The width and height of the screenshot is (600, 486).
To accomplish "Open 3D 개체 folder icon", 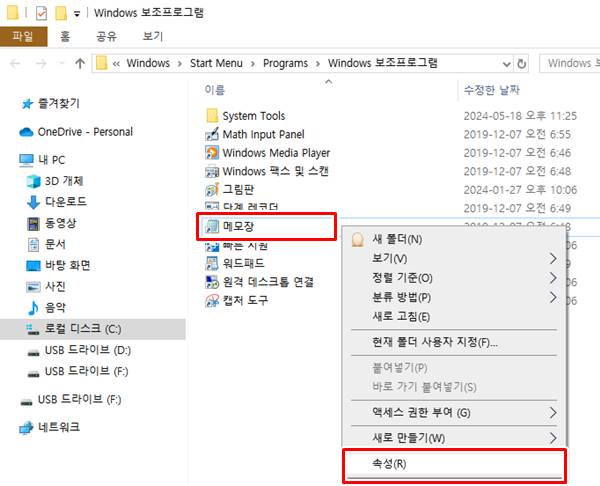I will (x=33, y=181).
